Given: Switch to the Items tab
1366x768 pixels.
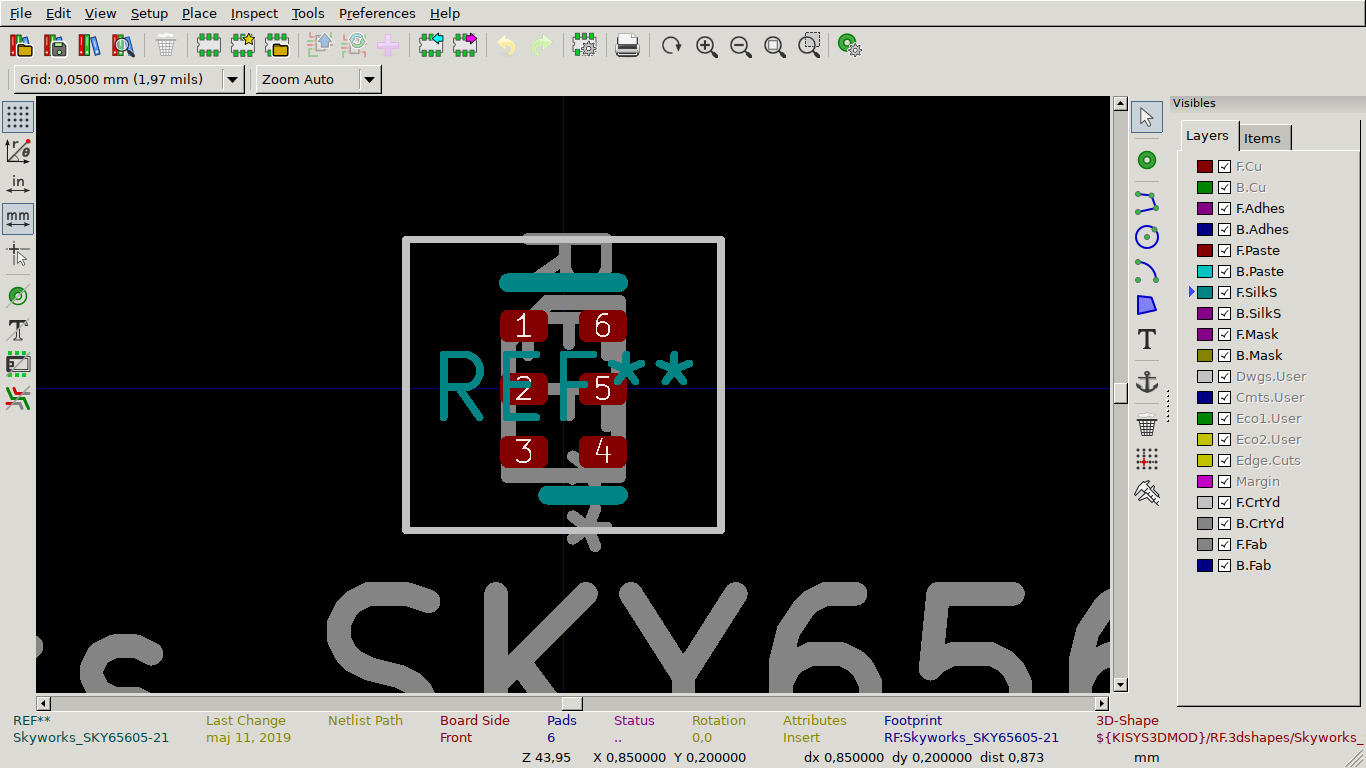Looking at the screenshot, I should coord(1262,138).
